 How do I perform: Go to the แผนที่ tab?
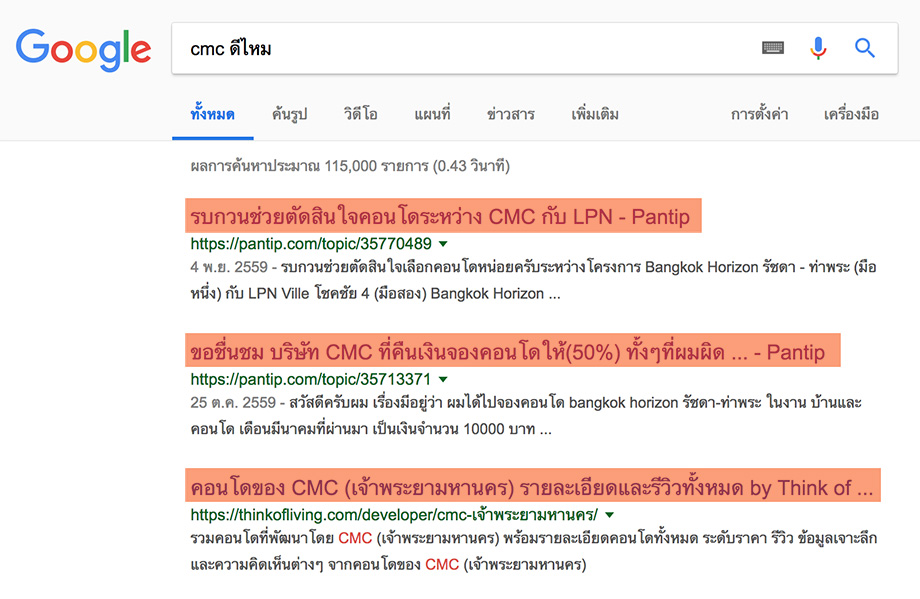[432, 113]
